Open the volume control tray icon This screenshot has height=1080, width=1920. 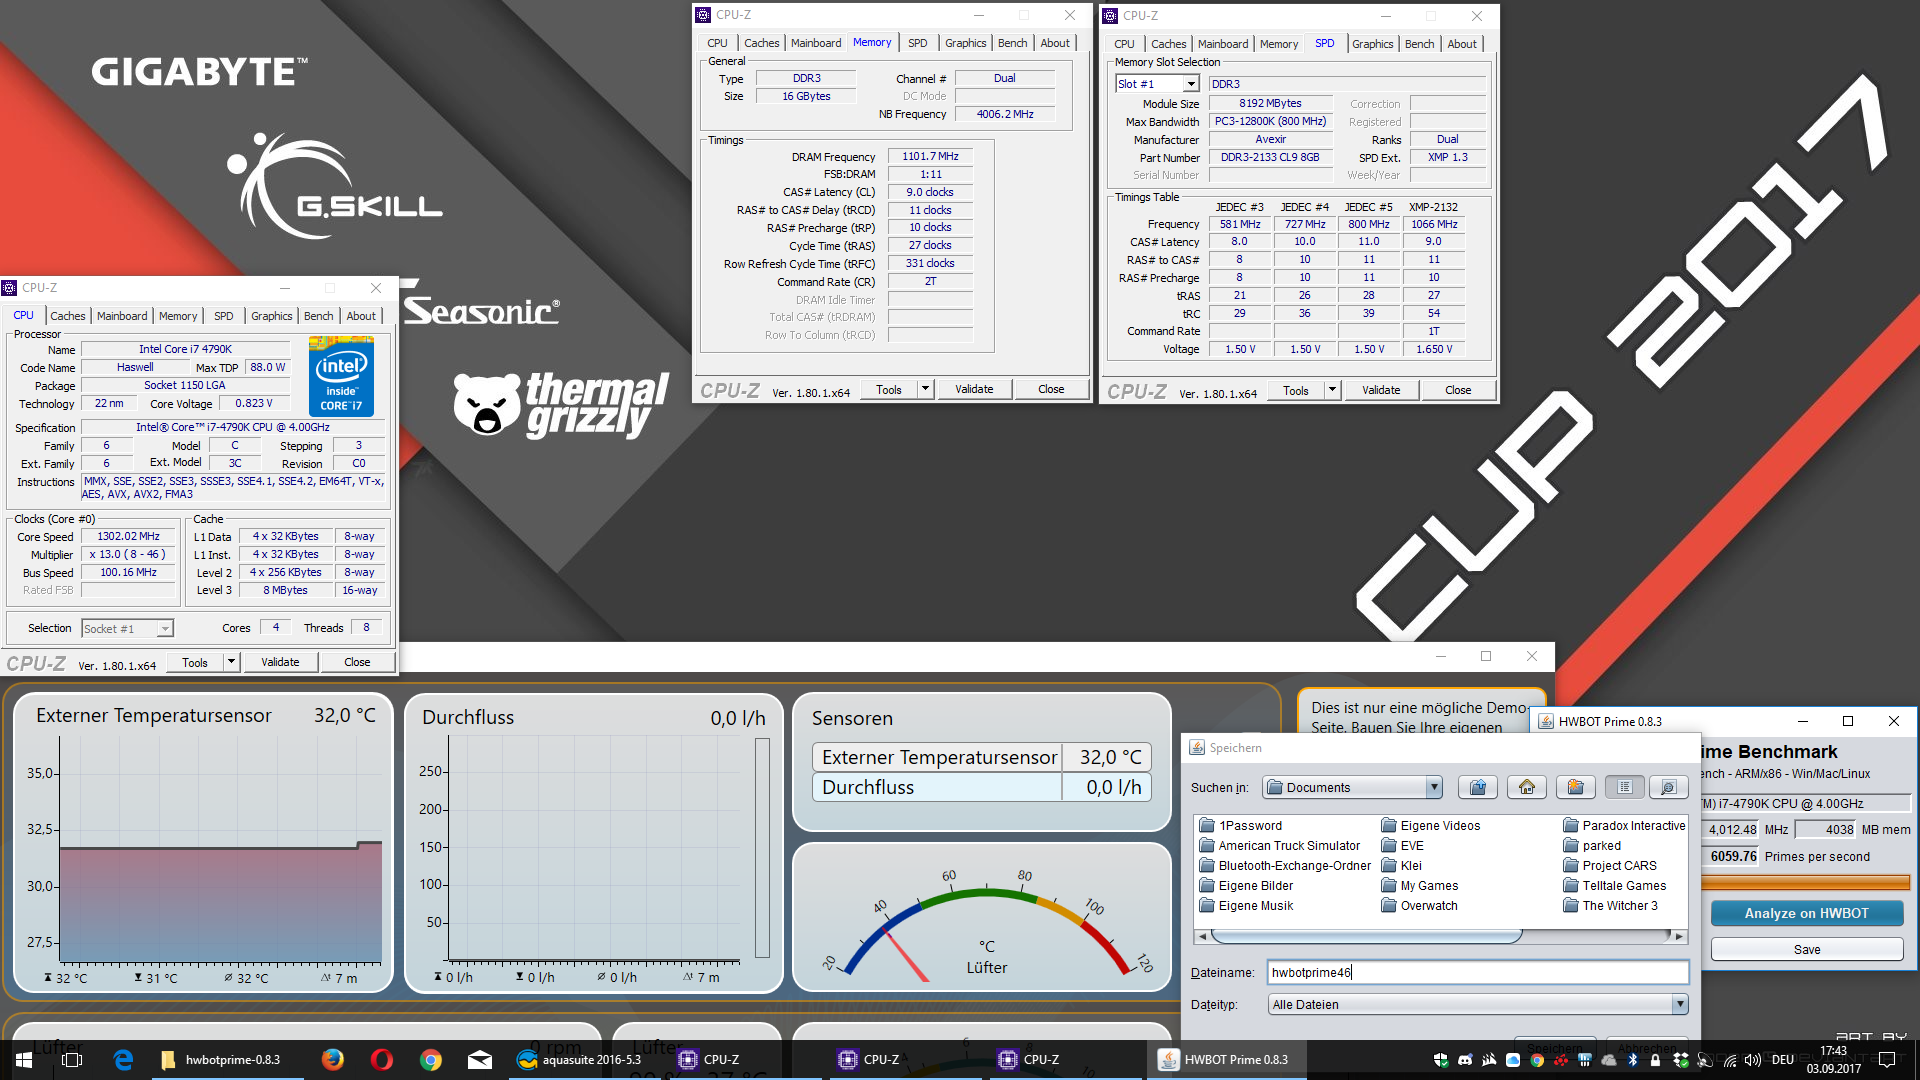click(1752, 1060)
